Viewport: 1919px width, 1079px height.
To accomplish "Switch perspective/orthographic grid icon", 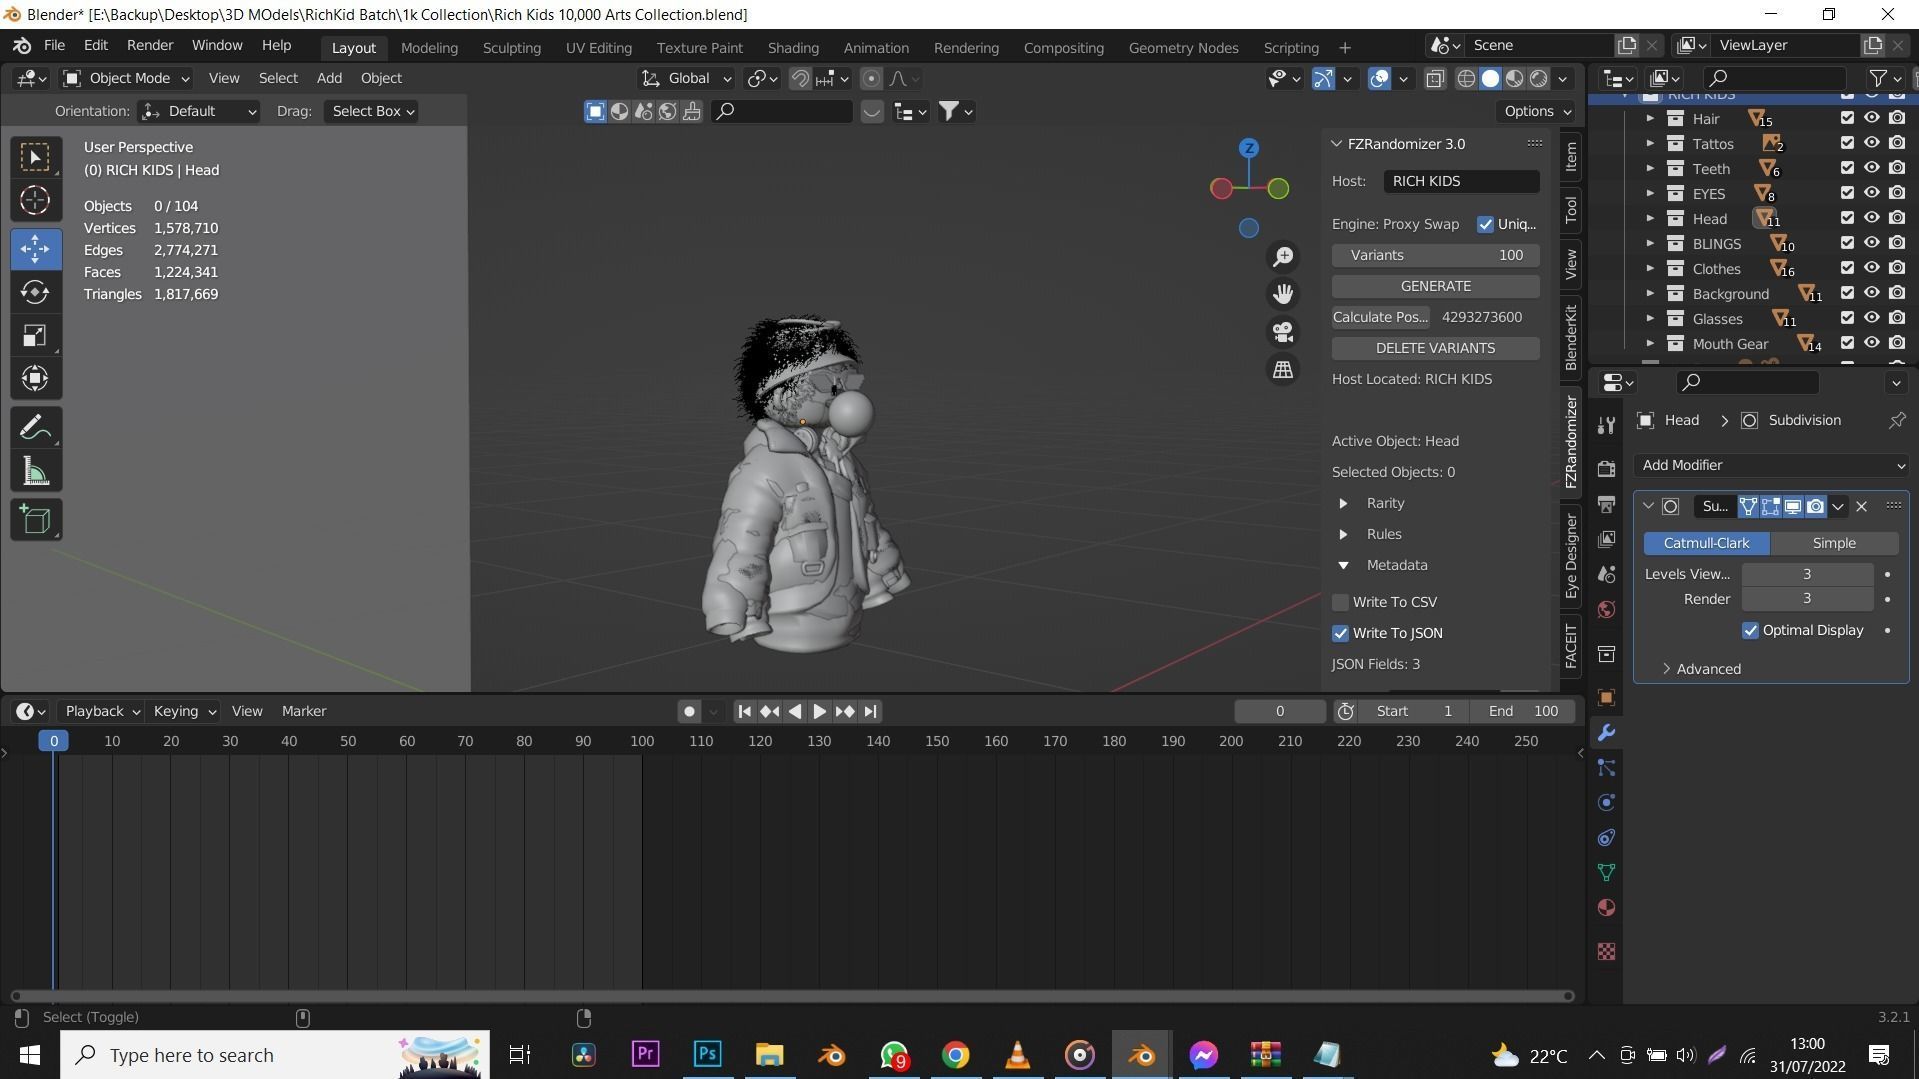I will [x=1283, y=370].
